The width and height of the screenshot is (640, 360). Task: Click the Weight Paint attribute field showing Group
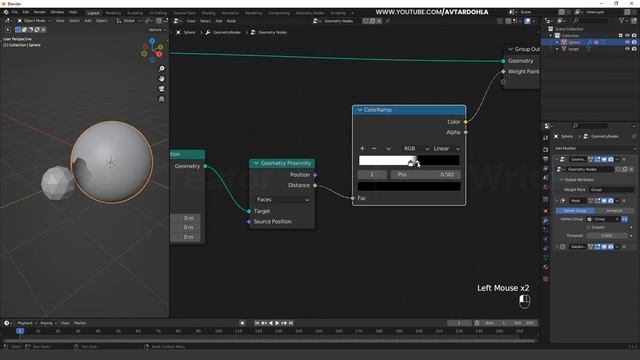611,189
